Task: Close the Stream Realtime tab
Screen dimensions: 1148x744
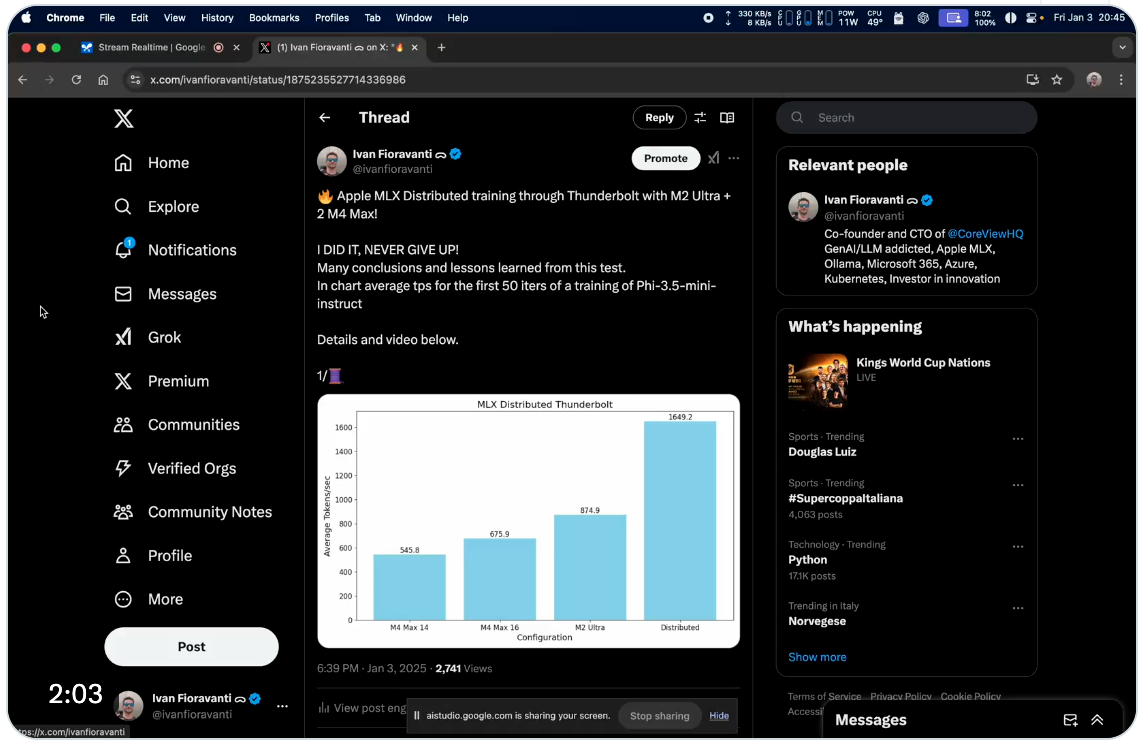Action: click(236, 48)
